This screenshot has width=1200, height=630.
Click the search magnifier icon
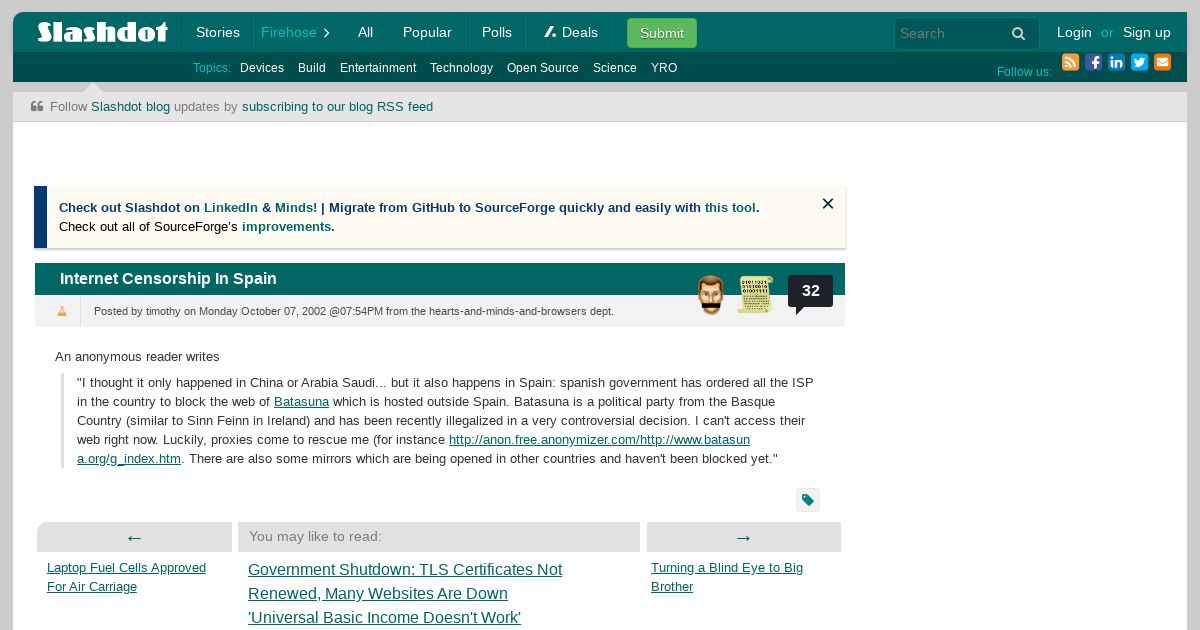(x=1018, y=33)
